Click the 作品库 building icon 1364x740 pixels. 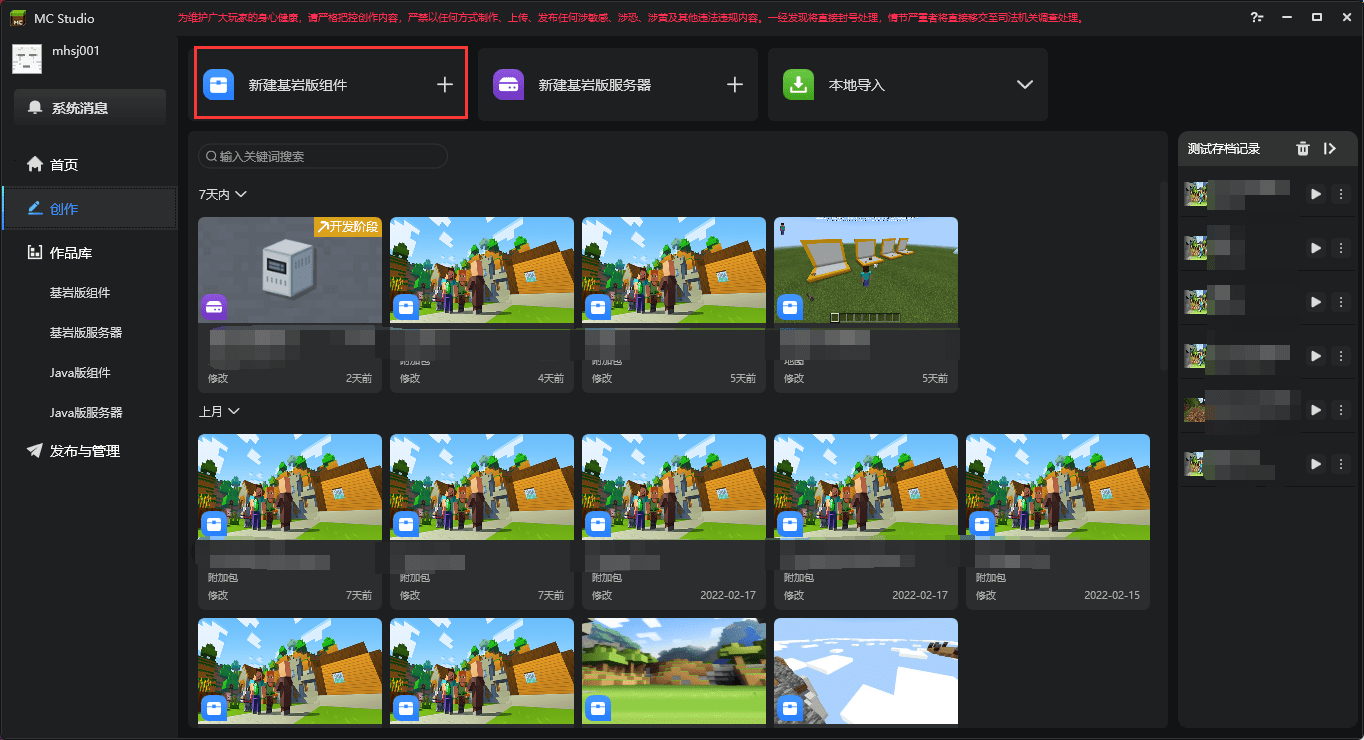35,253
